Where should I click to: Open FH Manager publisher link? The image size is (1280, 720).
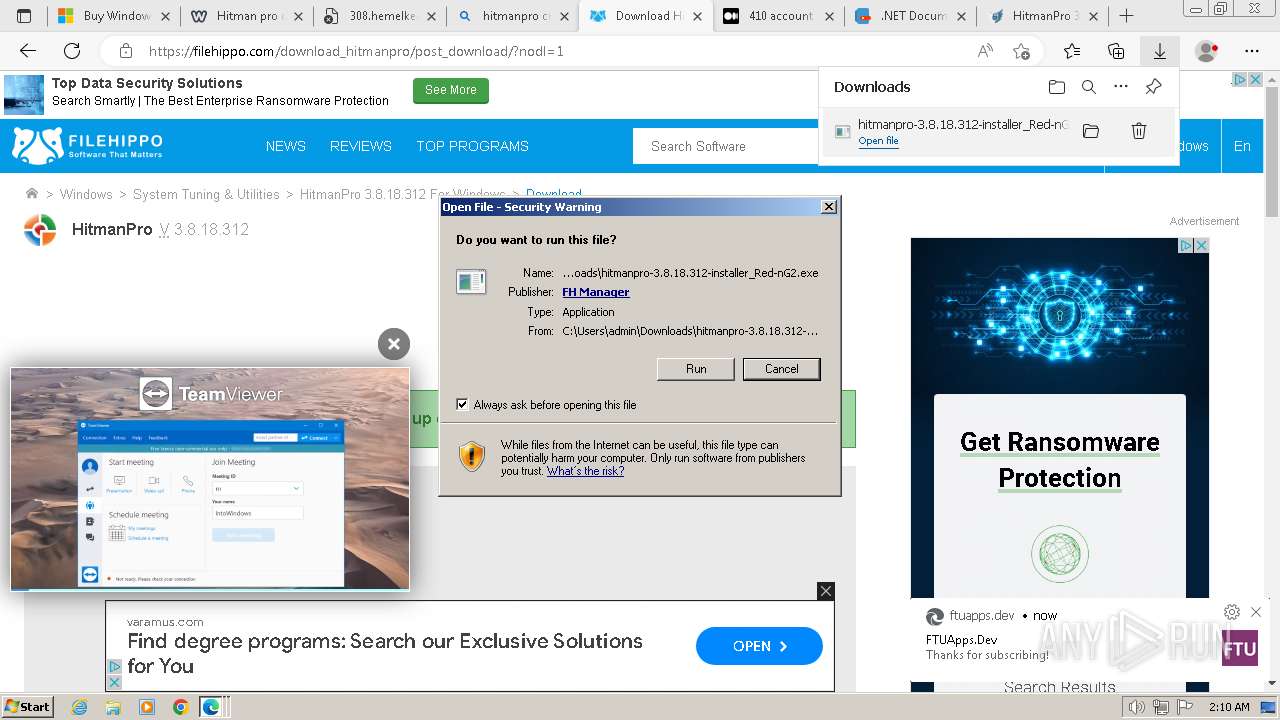(x=596, y=292)
